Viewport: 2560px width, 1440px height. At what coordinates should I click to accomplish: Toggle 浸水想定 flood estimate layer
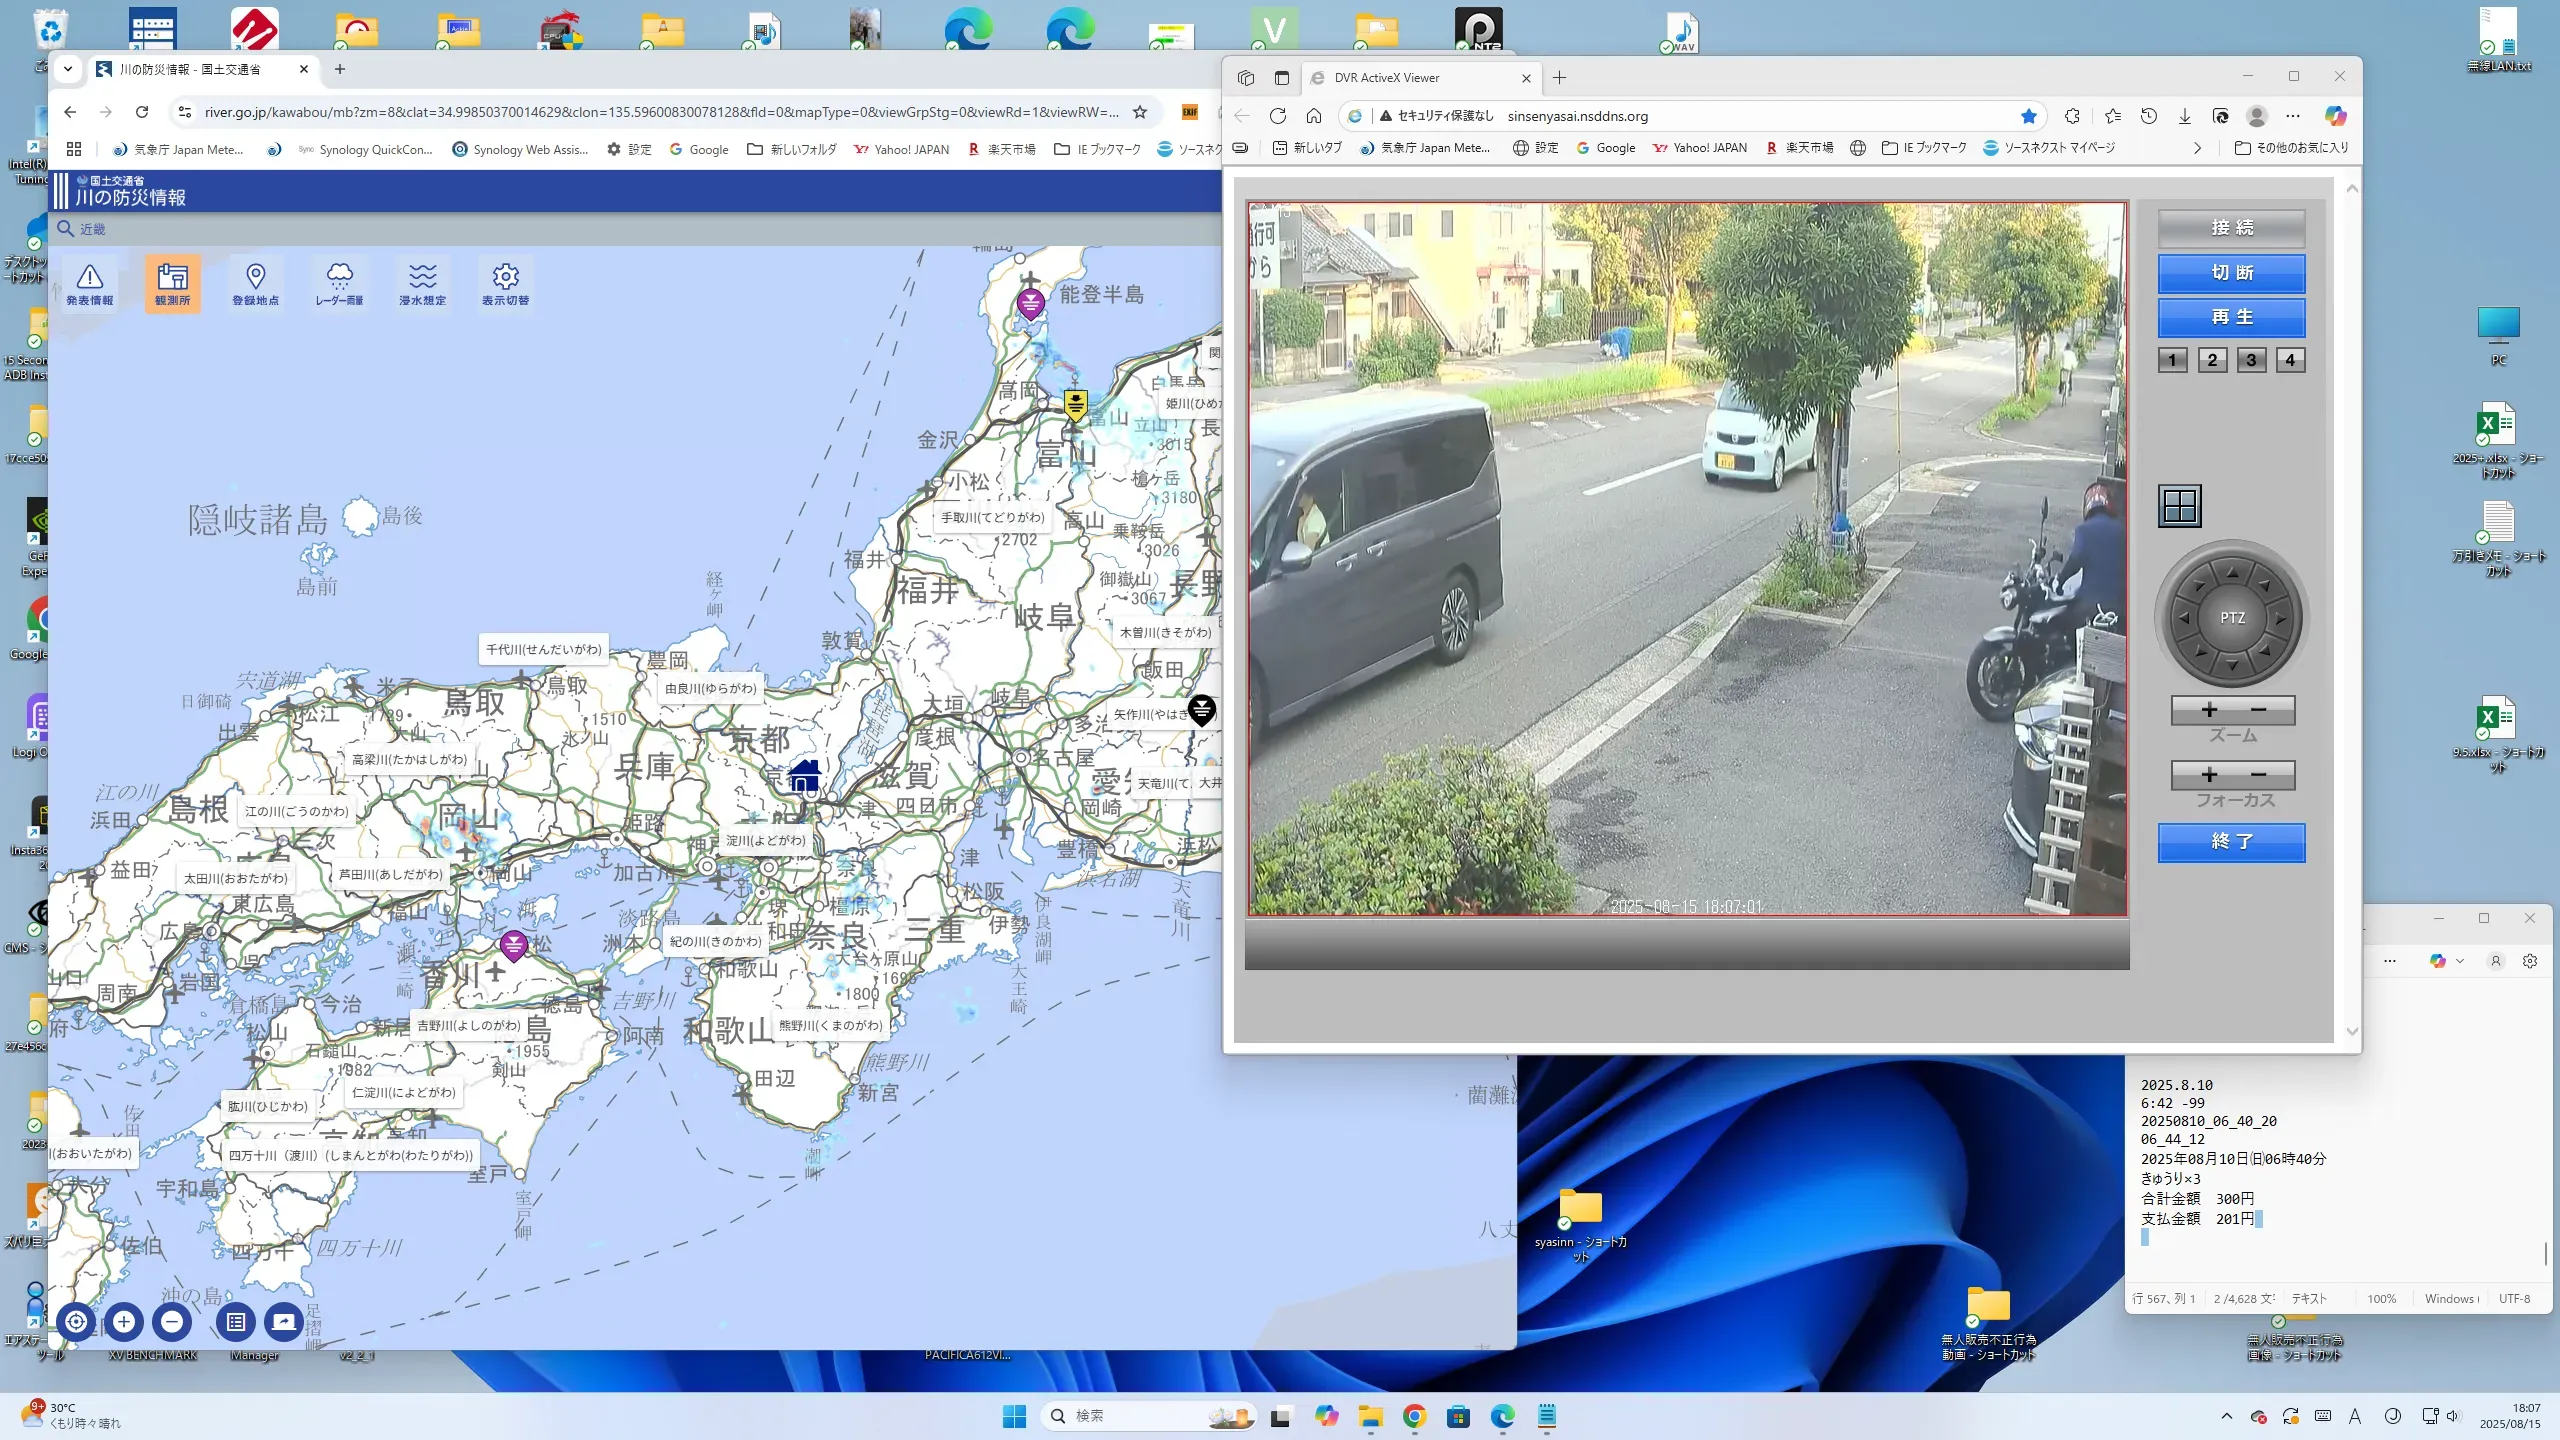(422, 284)
